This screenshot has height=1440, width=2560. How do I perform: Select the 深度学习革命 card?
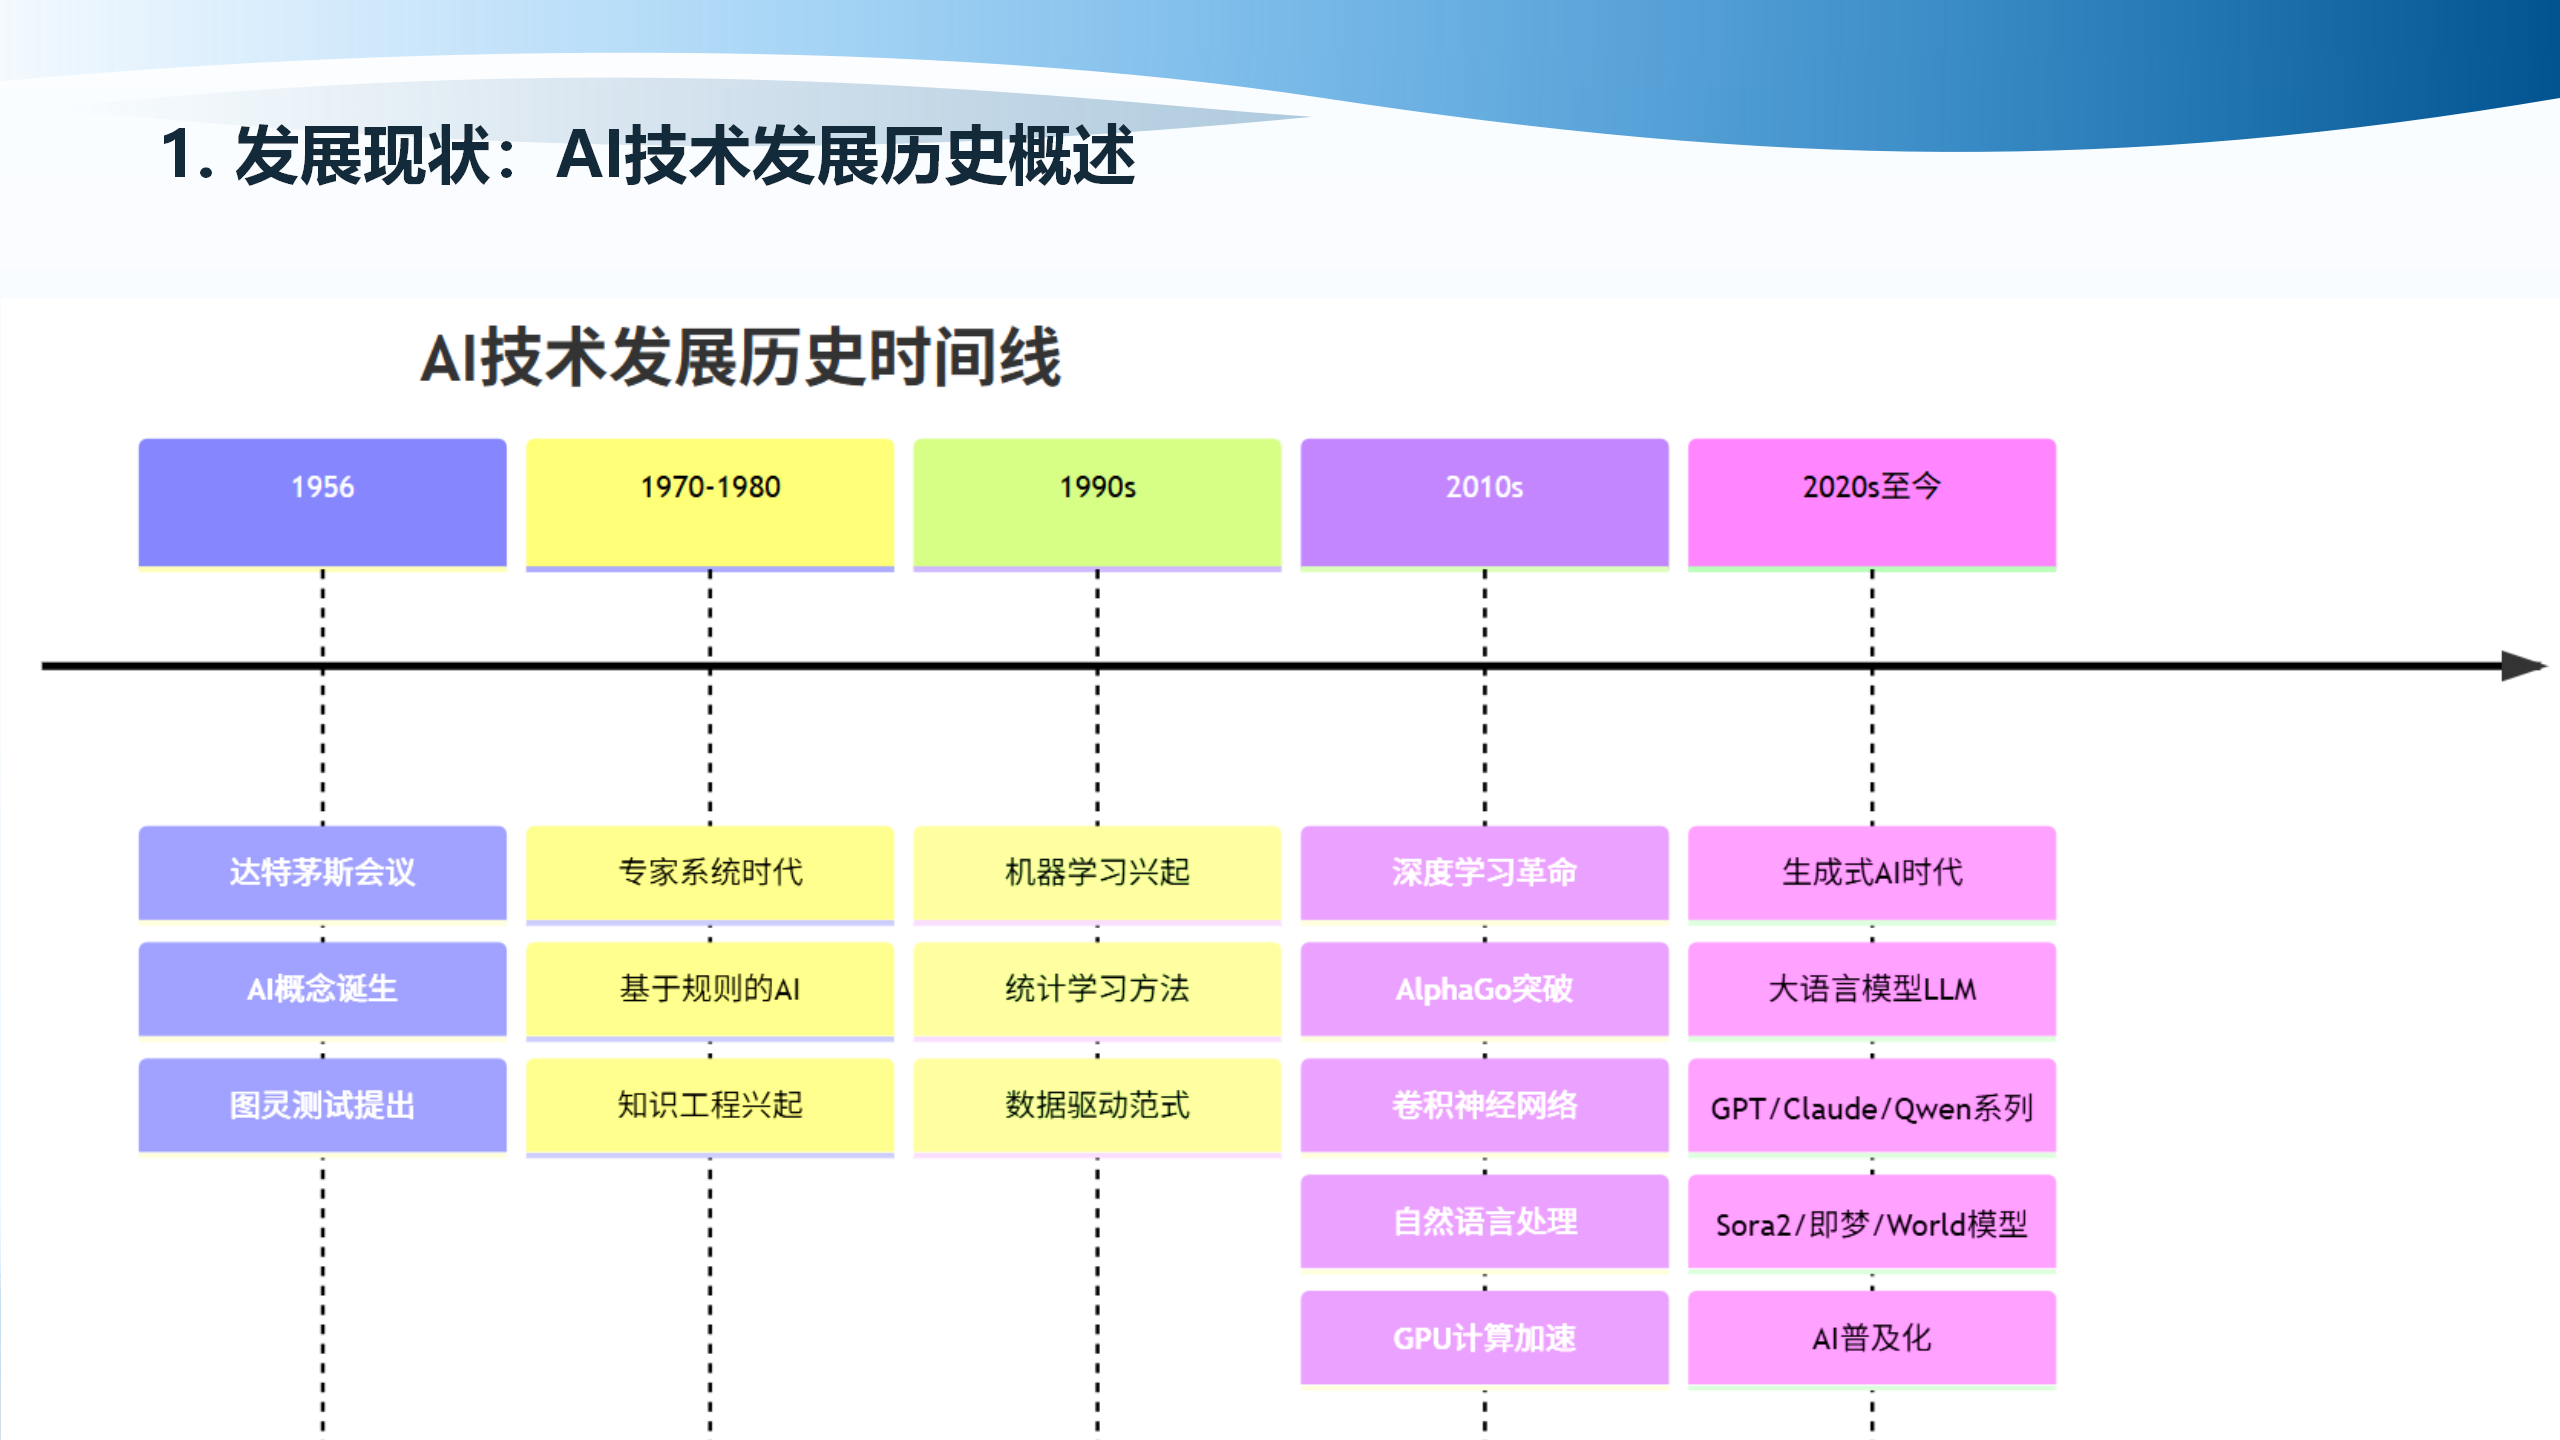coord(1483,873)
